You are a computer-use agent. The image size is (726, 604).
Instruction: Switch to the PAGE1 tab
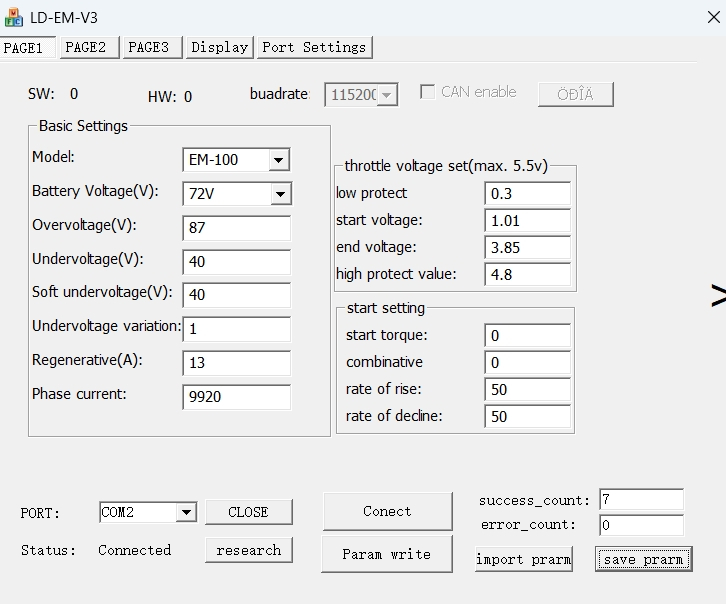pyautogui.click(x=28, y=48)
